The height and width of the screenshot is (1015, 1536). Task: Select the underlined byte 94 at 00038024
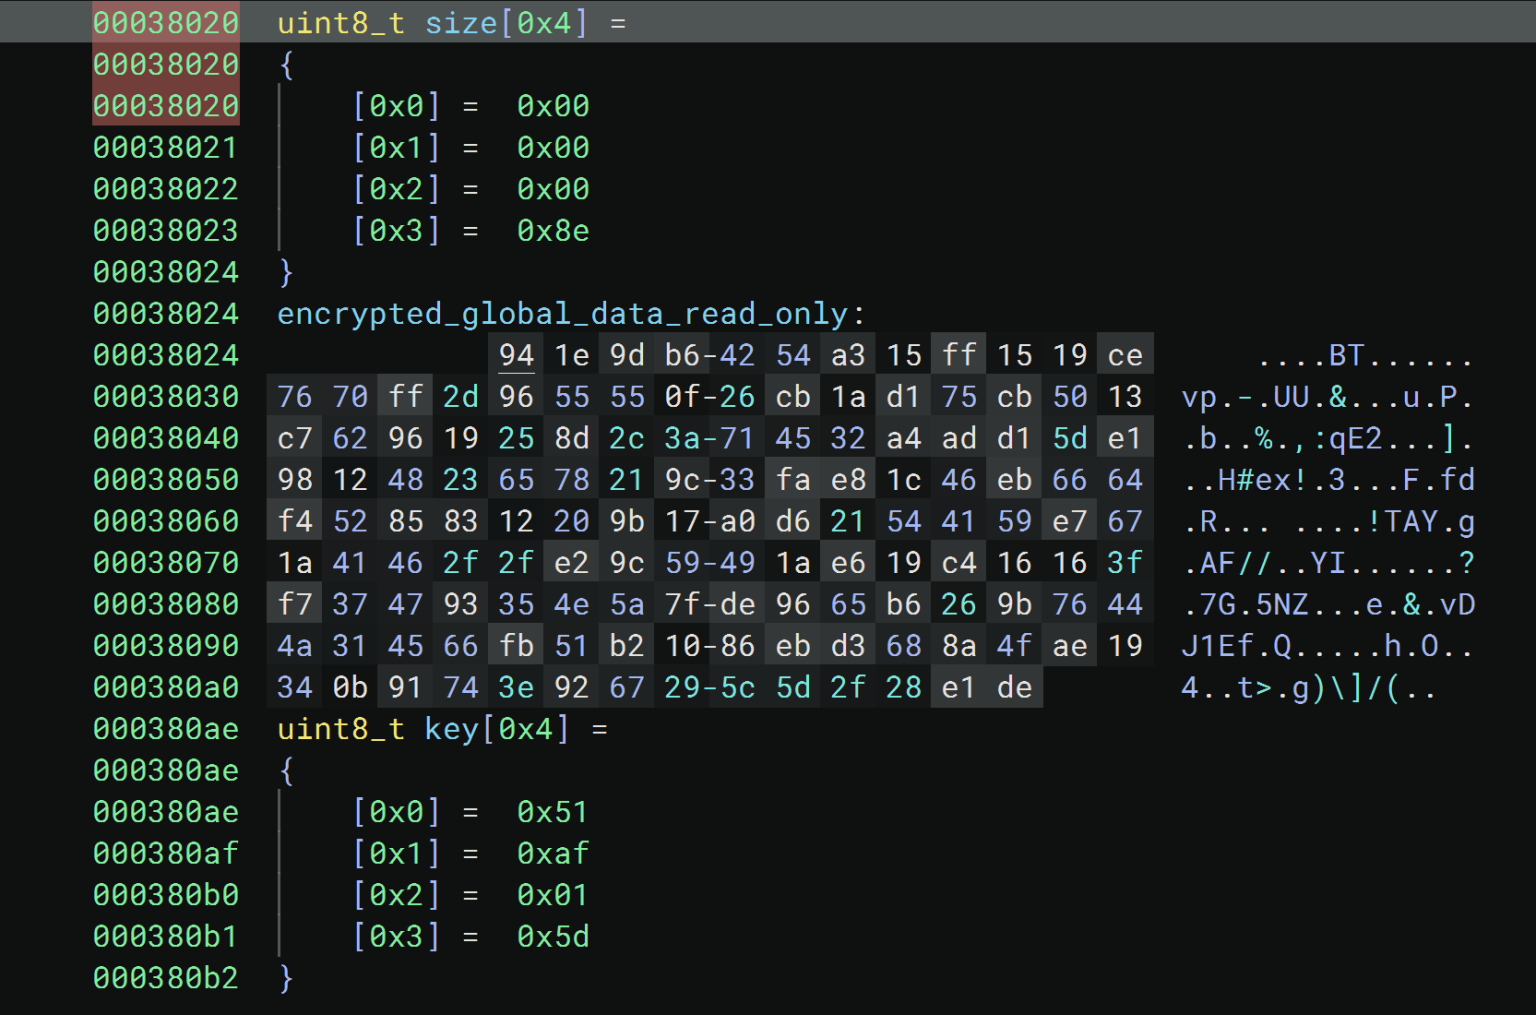516,354
